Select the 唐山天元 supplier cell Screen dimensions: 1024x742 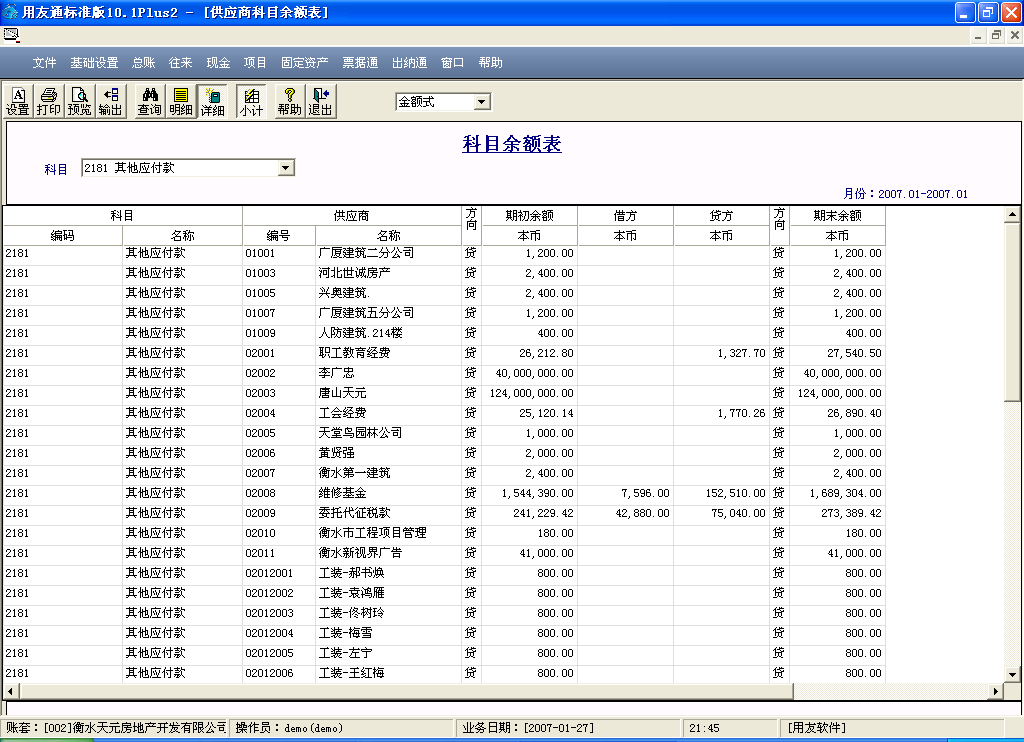click(388, 393)
